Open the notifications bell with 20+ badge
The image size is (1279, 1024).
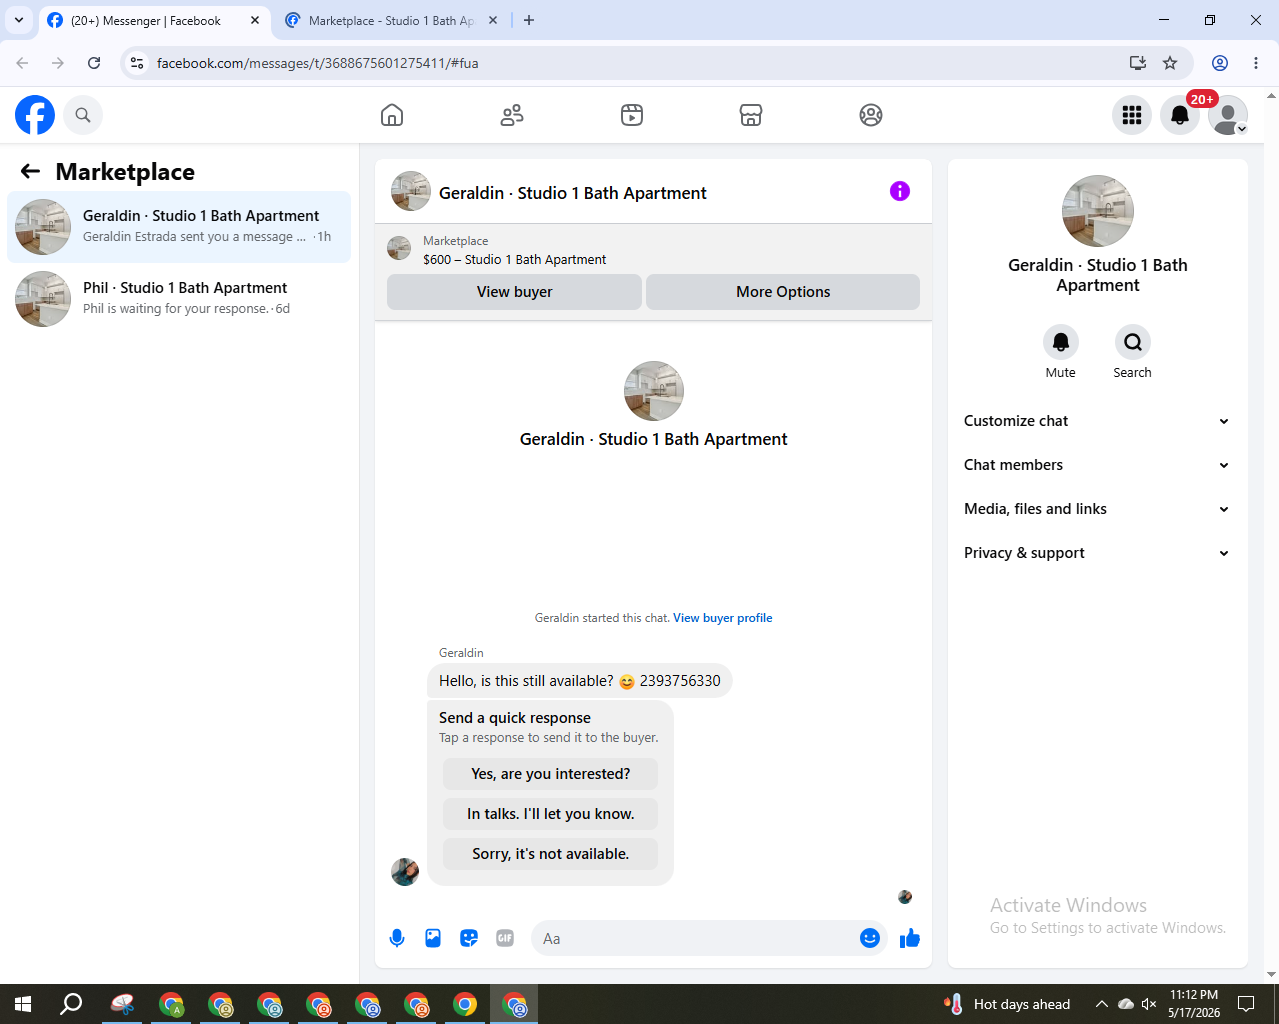1180,115
